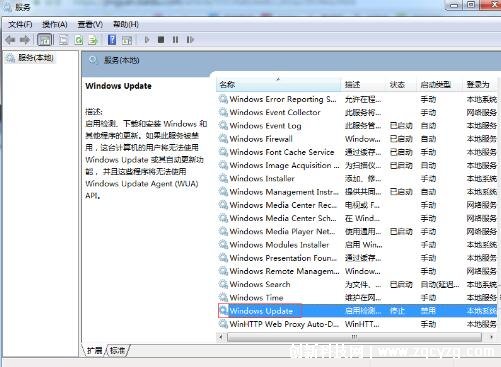The height and width of the screenshot is (367, 501).
Task: Open the Properties toolbar icon
Action: (64, 40)
